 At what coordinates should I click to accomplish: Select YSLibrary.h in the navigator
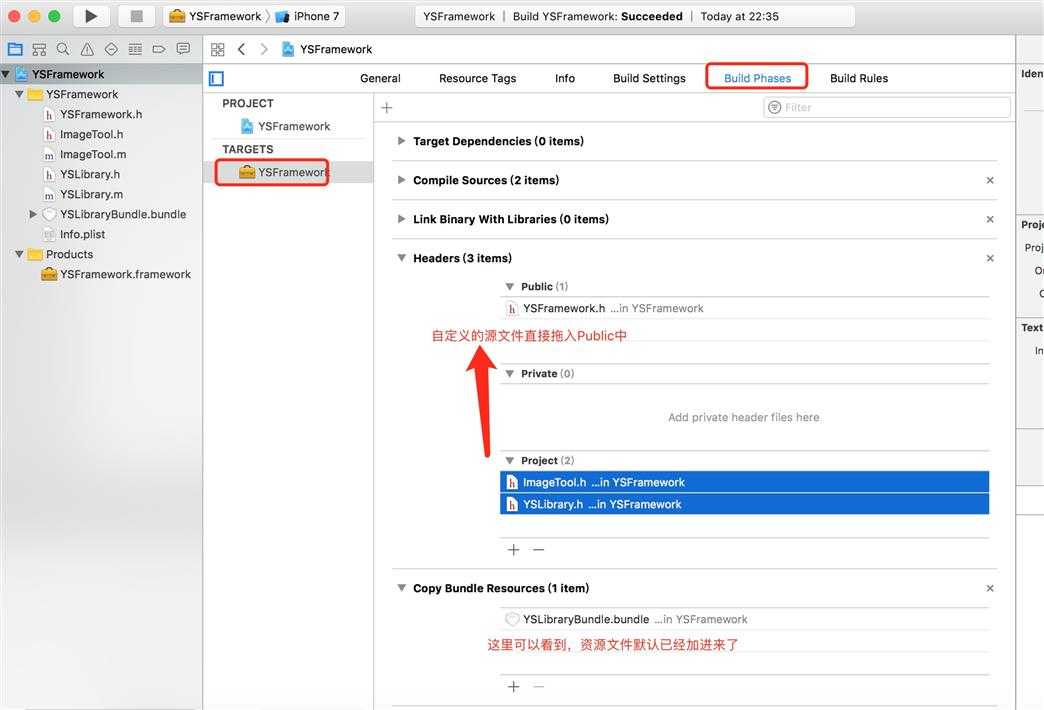click(90, 175)
